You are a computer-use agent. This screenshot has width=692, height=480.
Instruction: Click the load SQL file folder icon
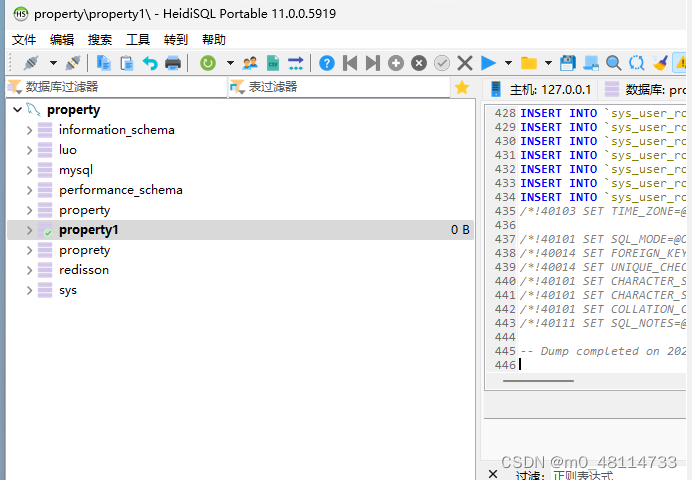coord(529,63)
